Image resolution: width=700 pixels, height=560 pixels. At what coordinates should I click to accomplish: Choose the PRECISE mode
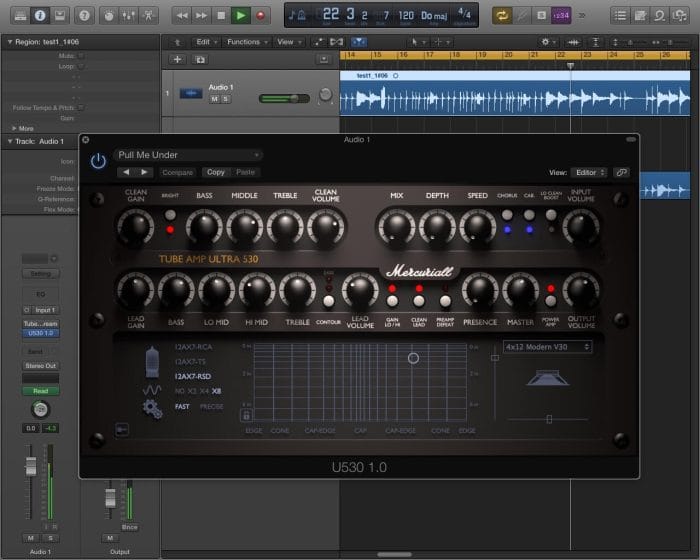coord(212,407)
